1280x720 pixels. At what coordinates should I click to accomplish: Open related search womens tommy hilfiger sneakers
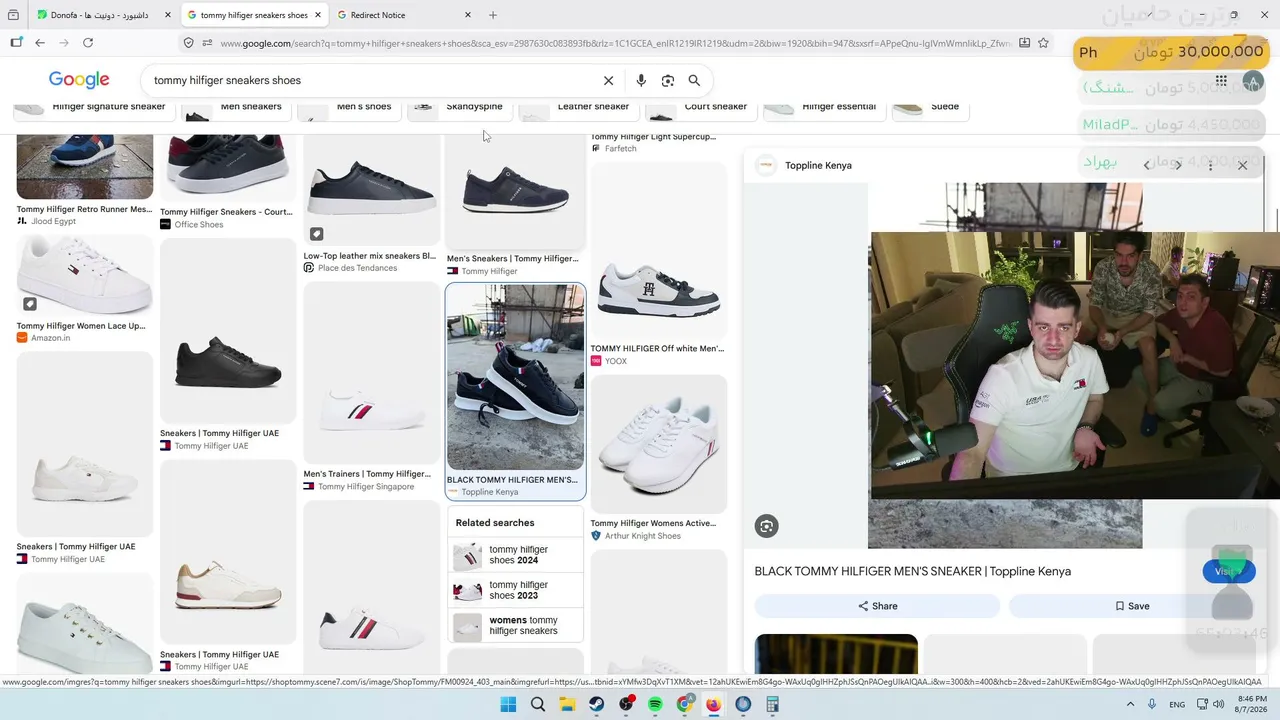515,626
